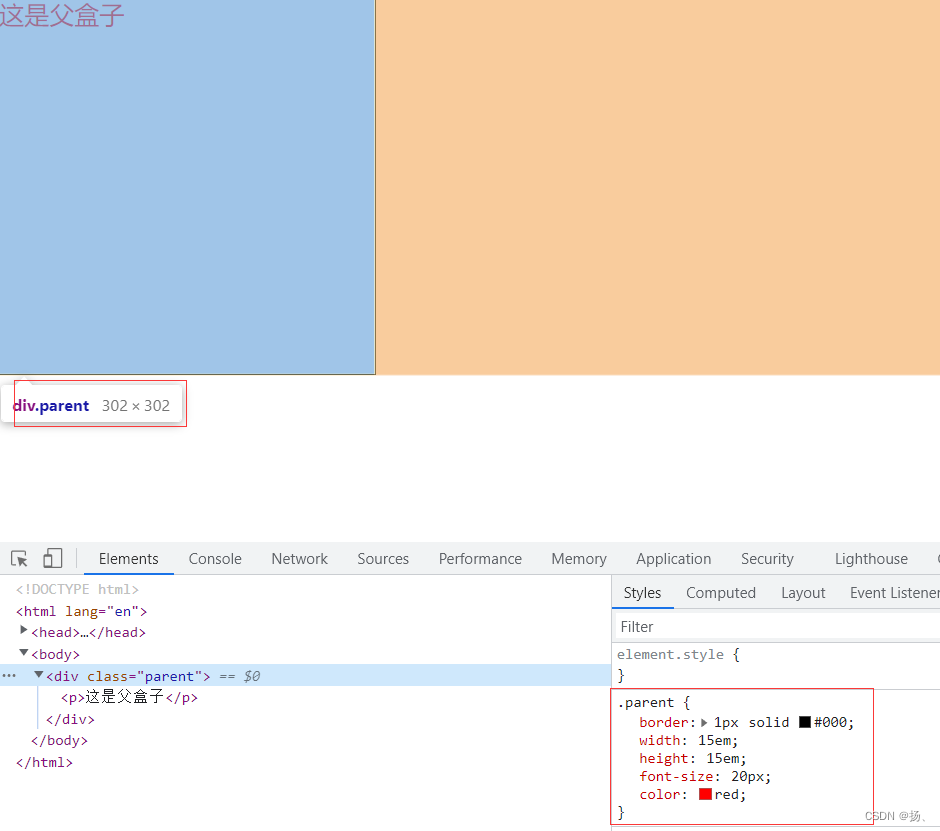Switch to the Security tab

click(x=767, y=559)
